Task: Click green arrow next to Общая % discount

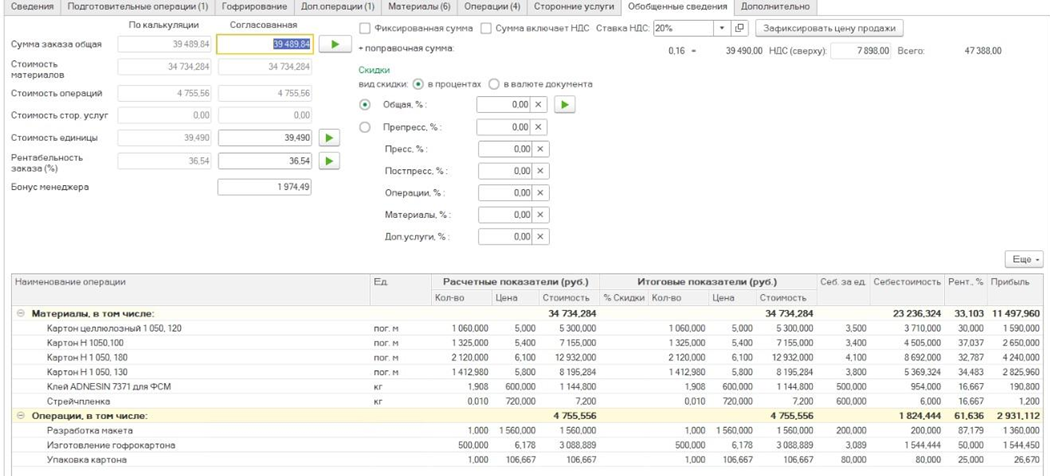Action: tap(565, 105)
